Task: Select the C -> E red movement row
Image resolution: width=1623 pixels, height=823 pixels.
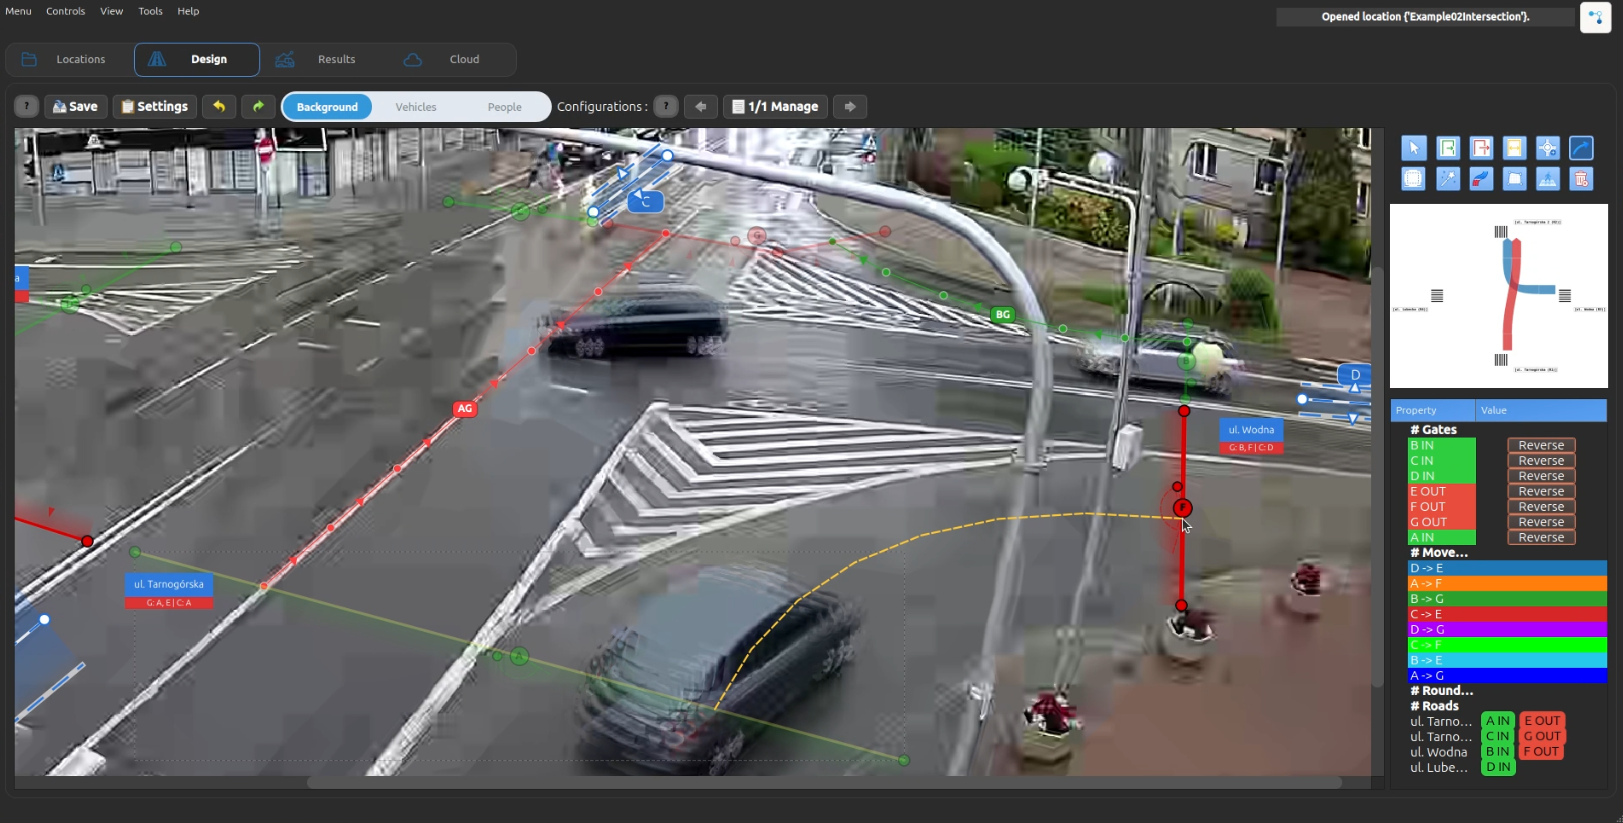Action: click(1507, 614)
